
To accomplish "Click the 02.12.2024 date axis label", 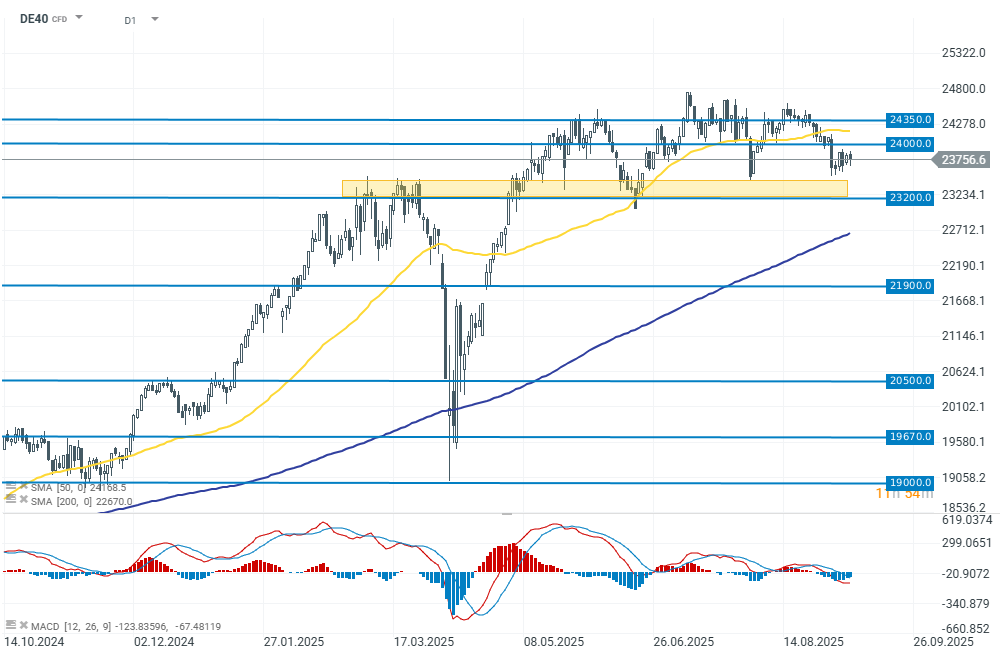I will click(164, 641).
